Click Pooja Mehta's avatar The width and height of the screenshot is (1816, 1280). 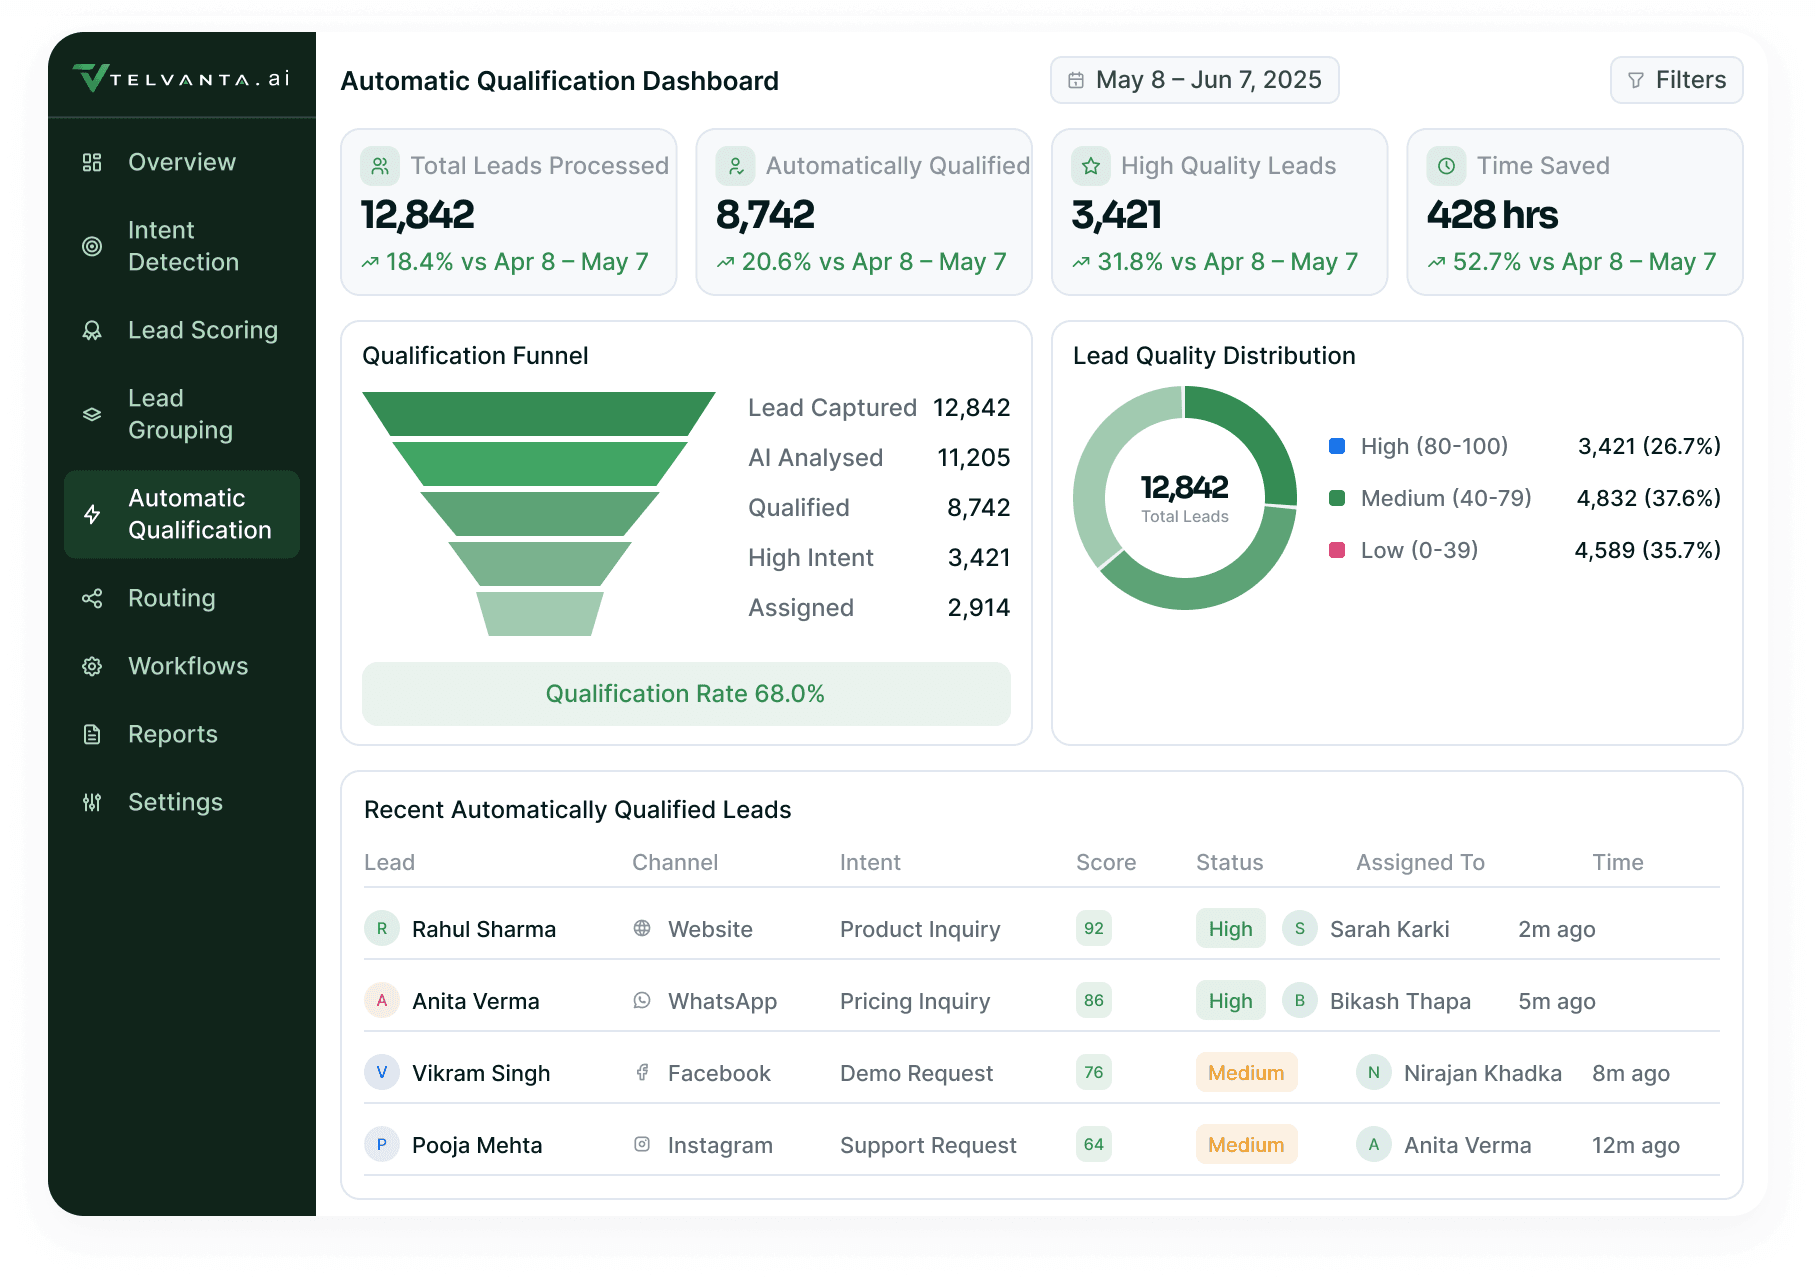382,1144
